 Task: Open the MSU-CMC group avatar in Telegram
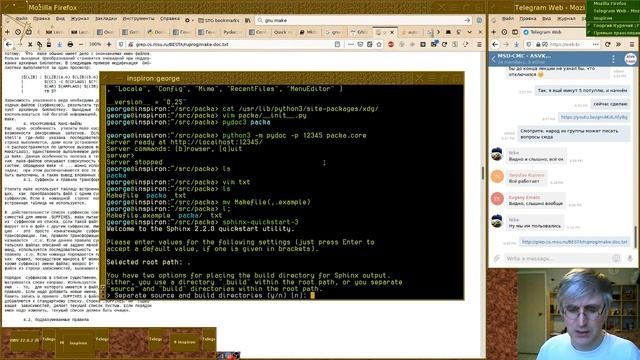point(630,59)
